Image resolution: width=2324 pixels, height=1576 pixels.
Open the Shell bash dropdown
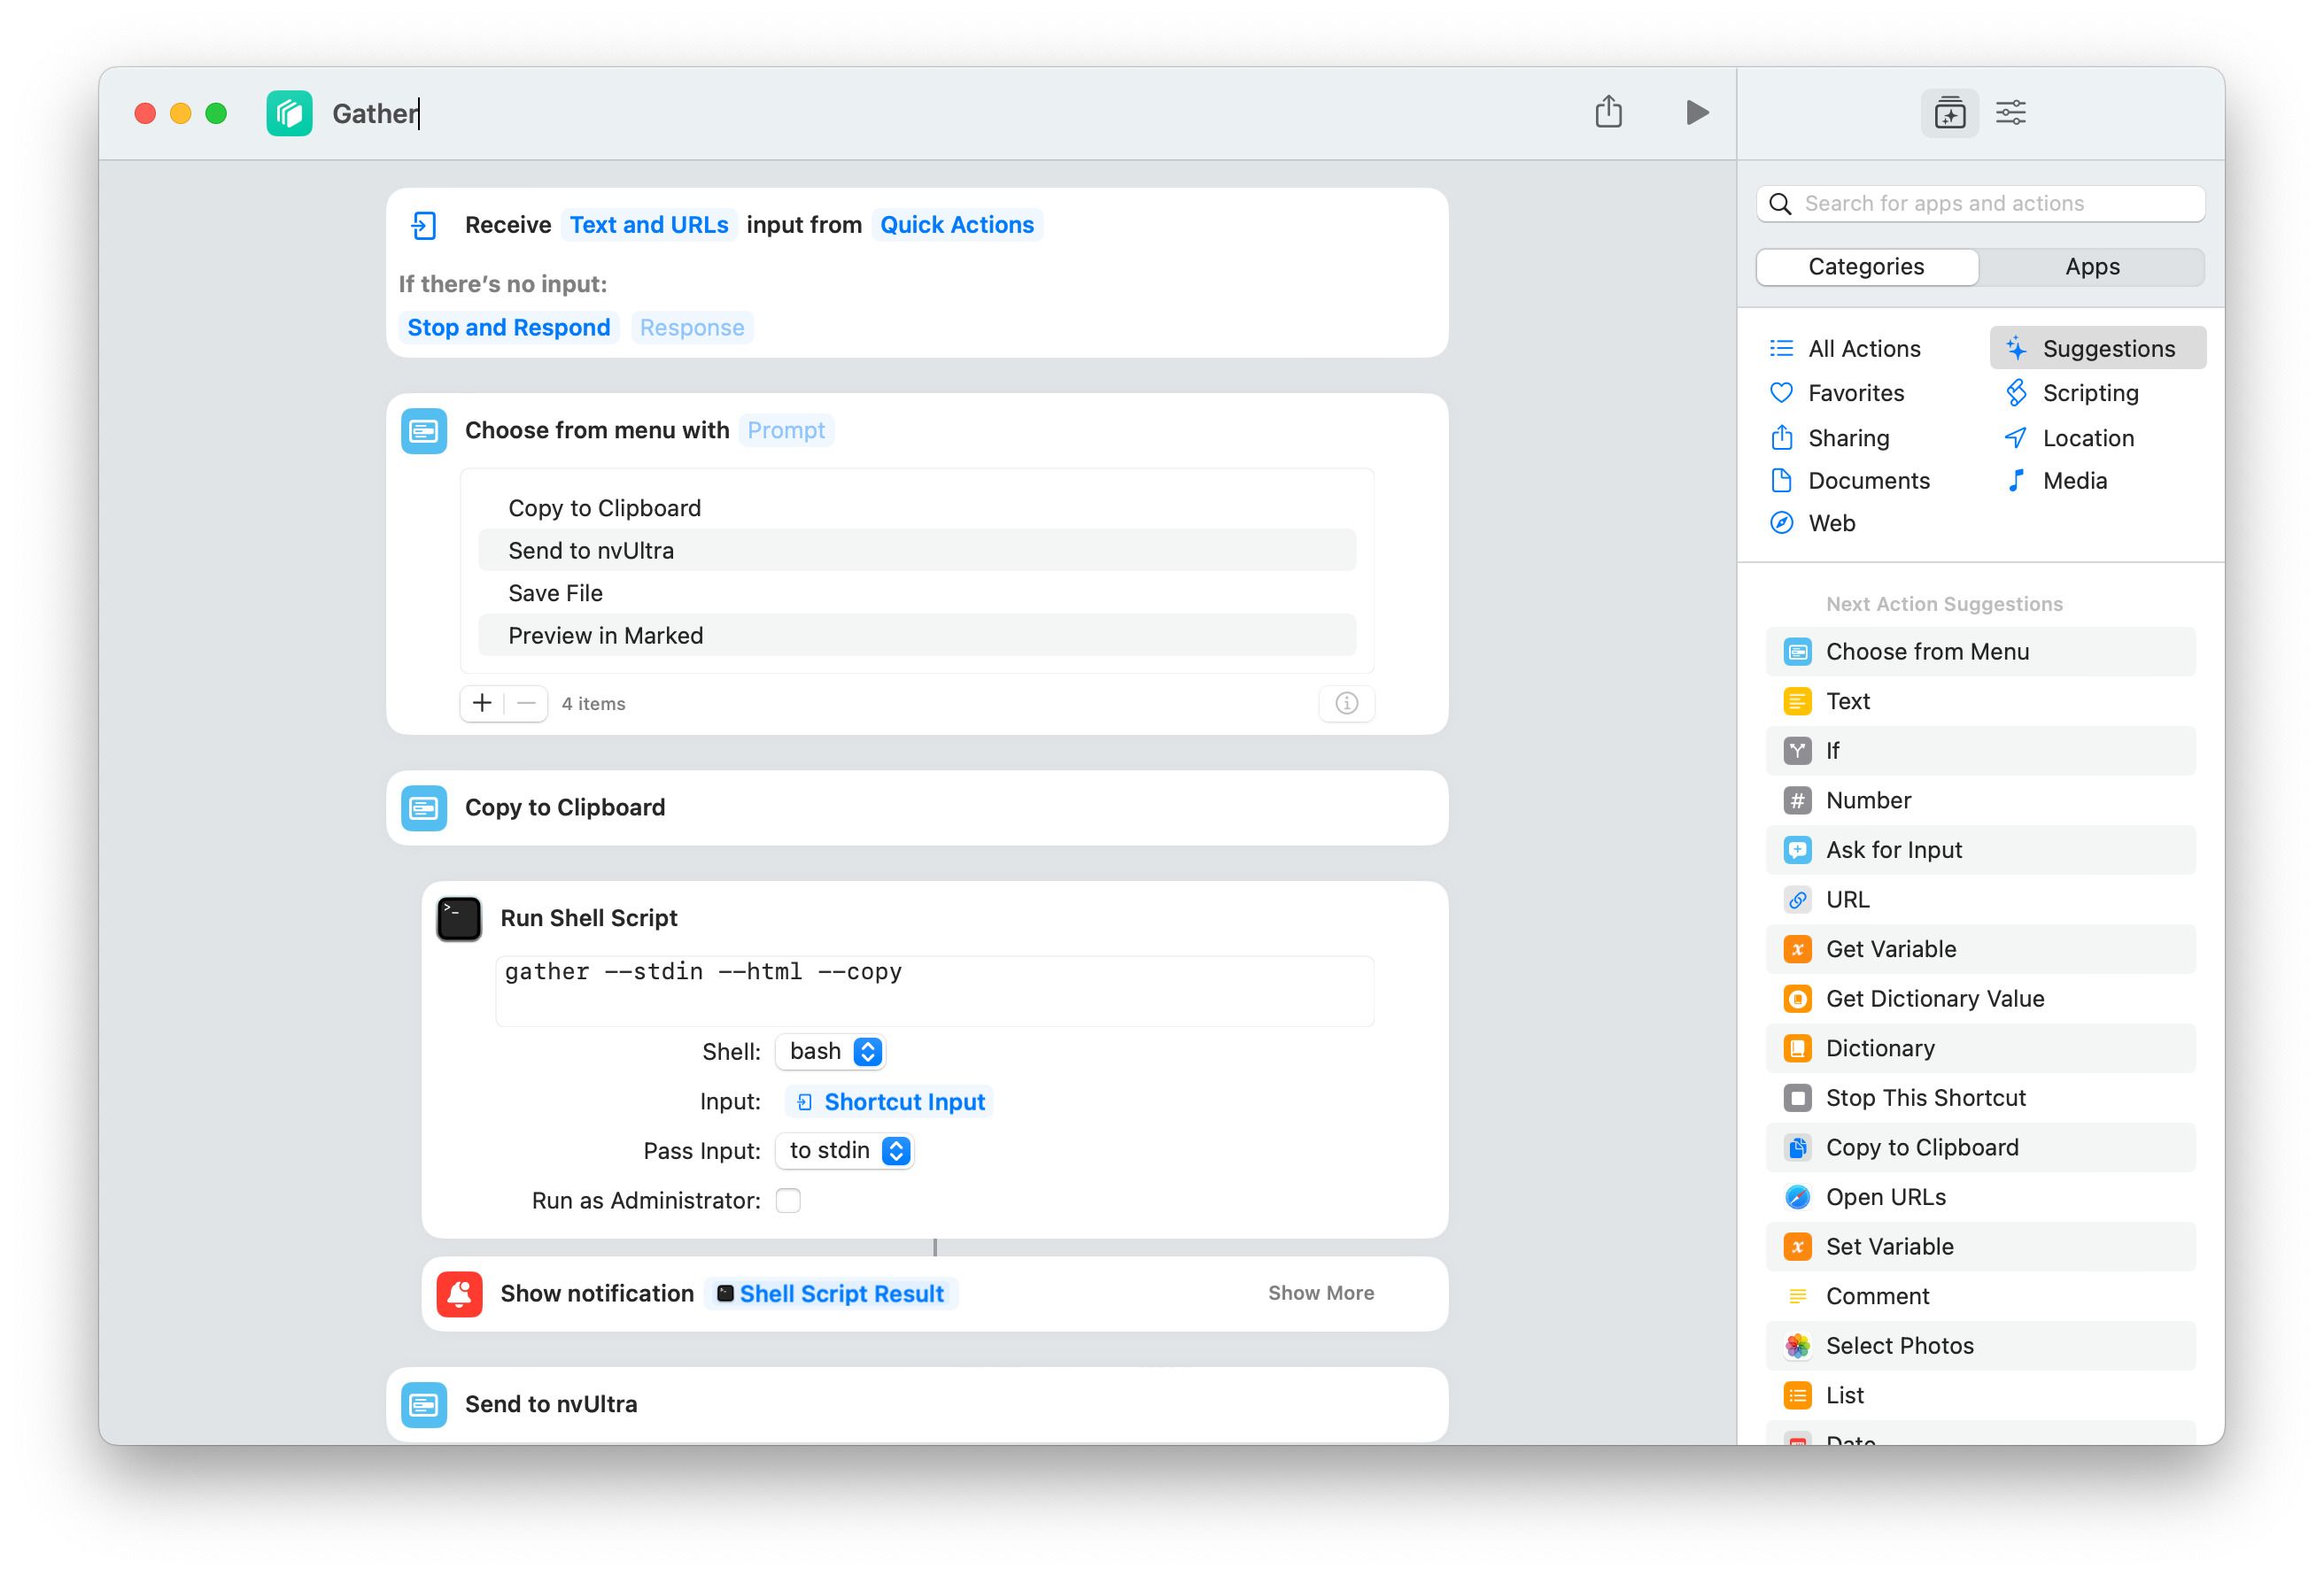coord(831,1051)
